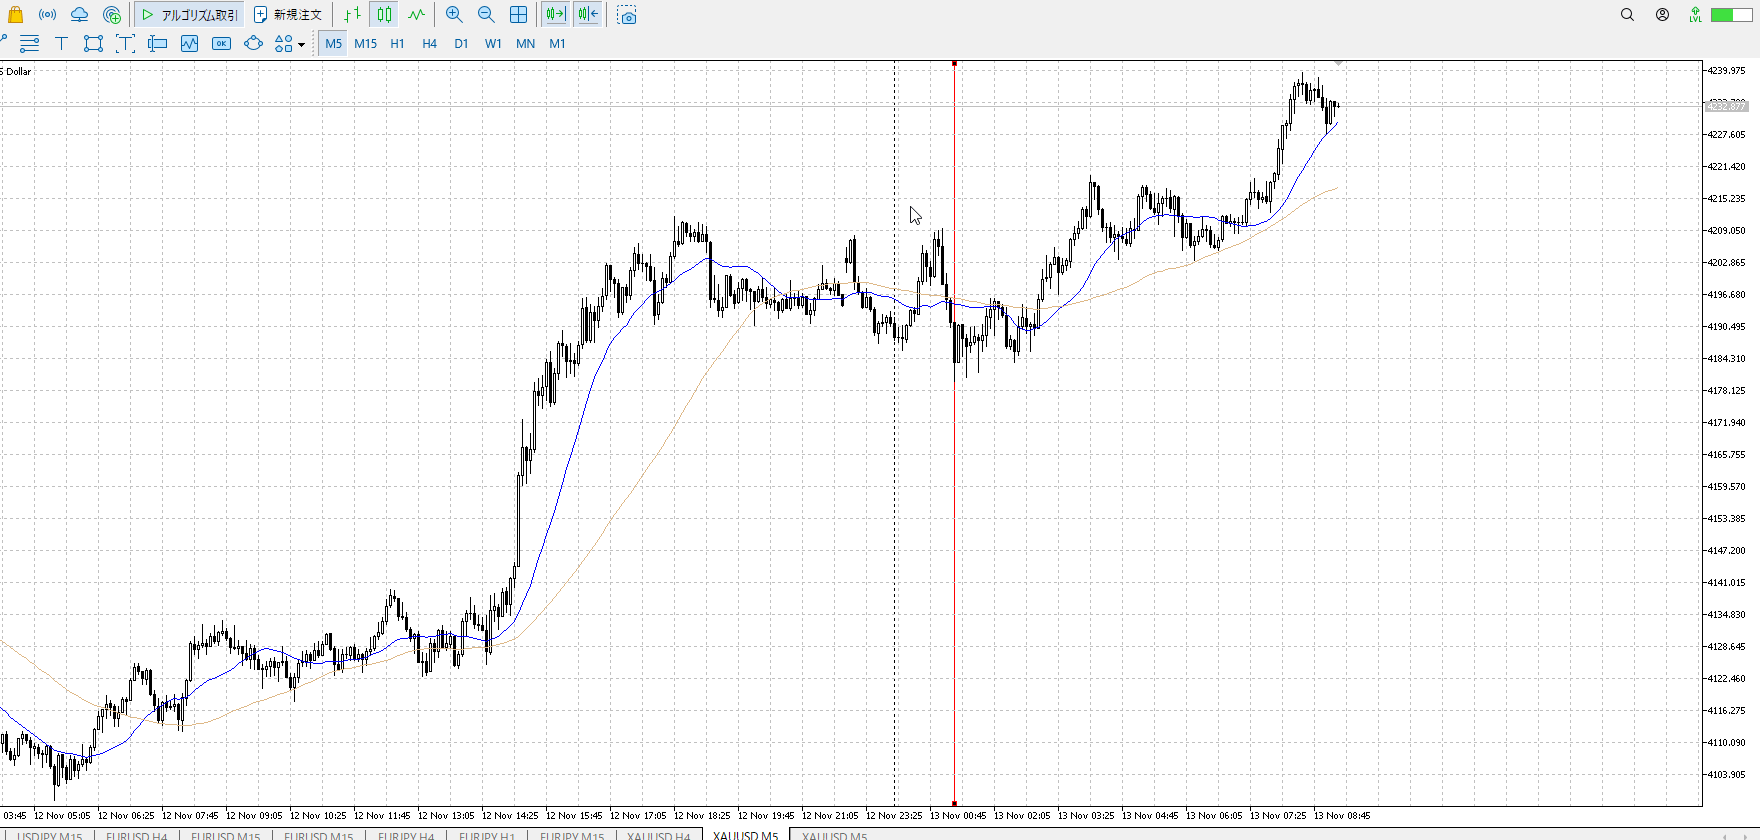Zoom out of the chart
The width and height of the screenshot is (1760, 840).
pyautogui.click(x=486, y=15)
